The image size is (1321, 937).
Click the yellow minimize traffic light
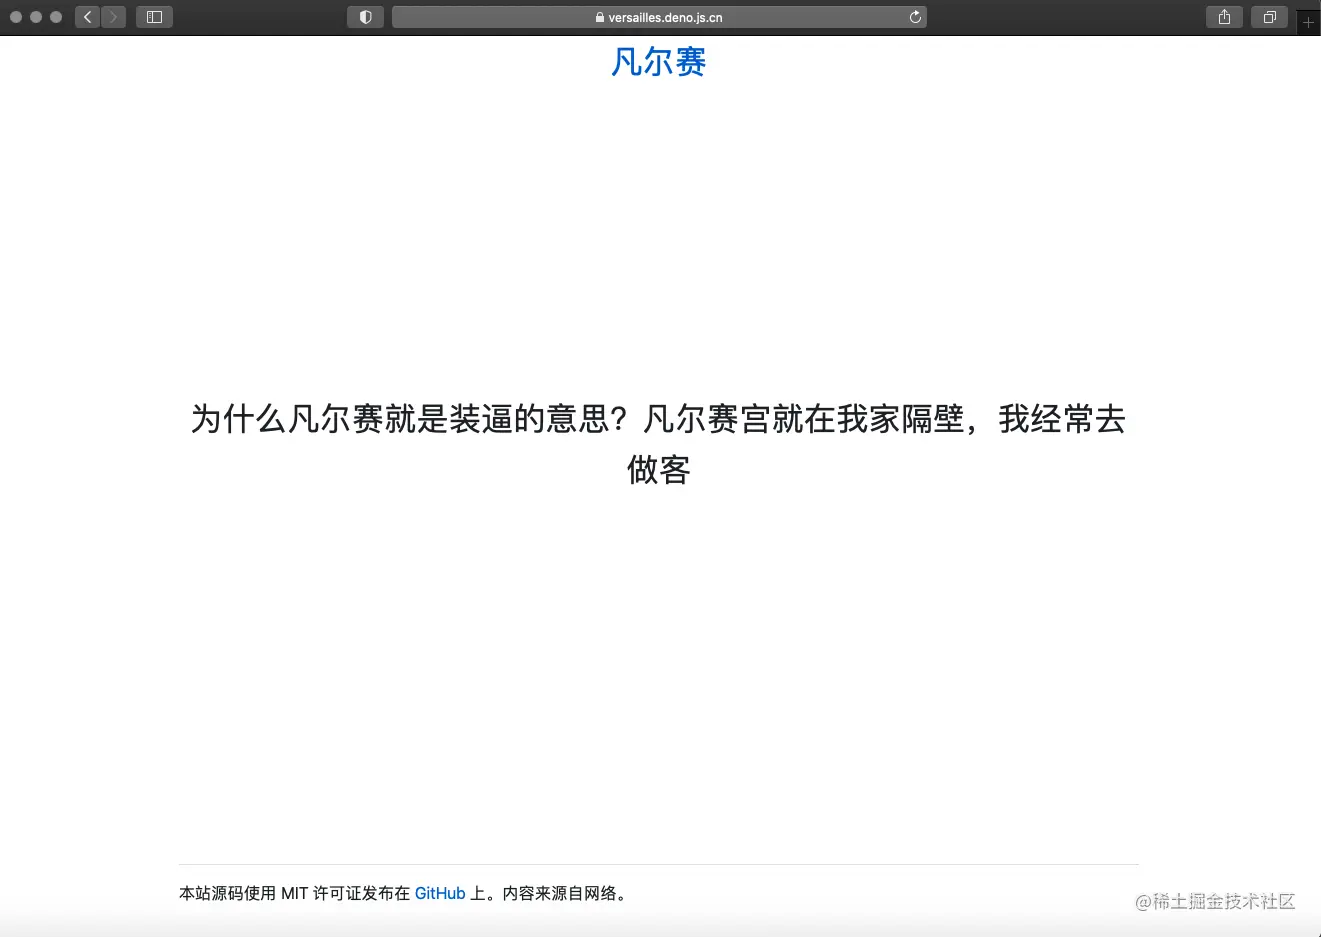pyautogui.click(x=36, y=16)
